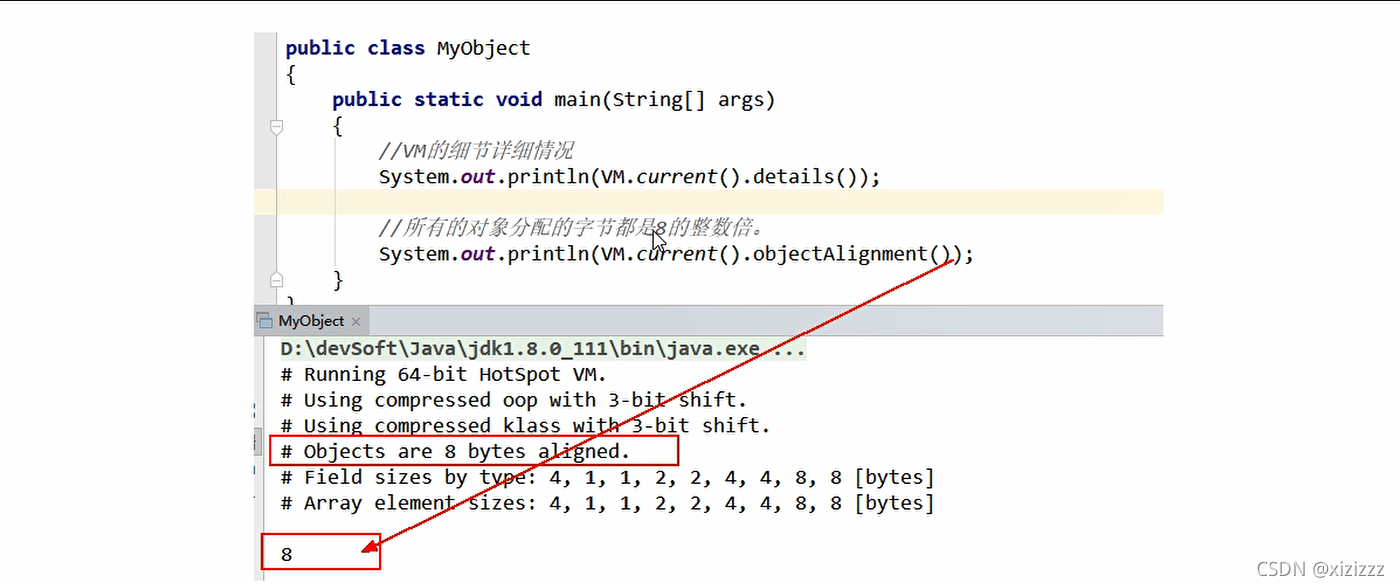The image size is (1400, 587).
Task: Click '# Running 64-bit HotSpot VM.' console line
Action: tap(443, 375)
